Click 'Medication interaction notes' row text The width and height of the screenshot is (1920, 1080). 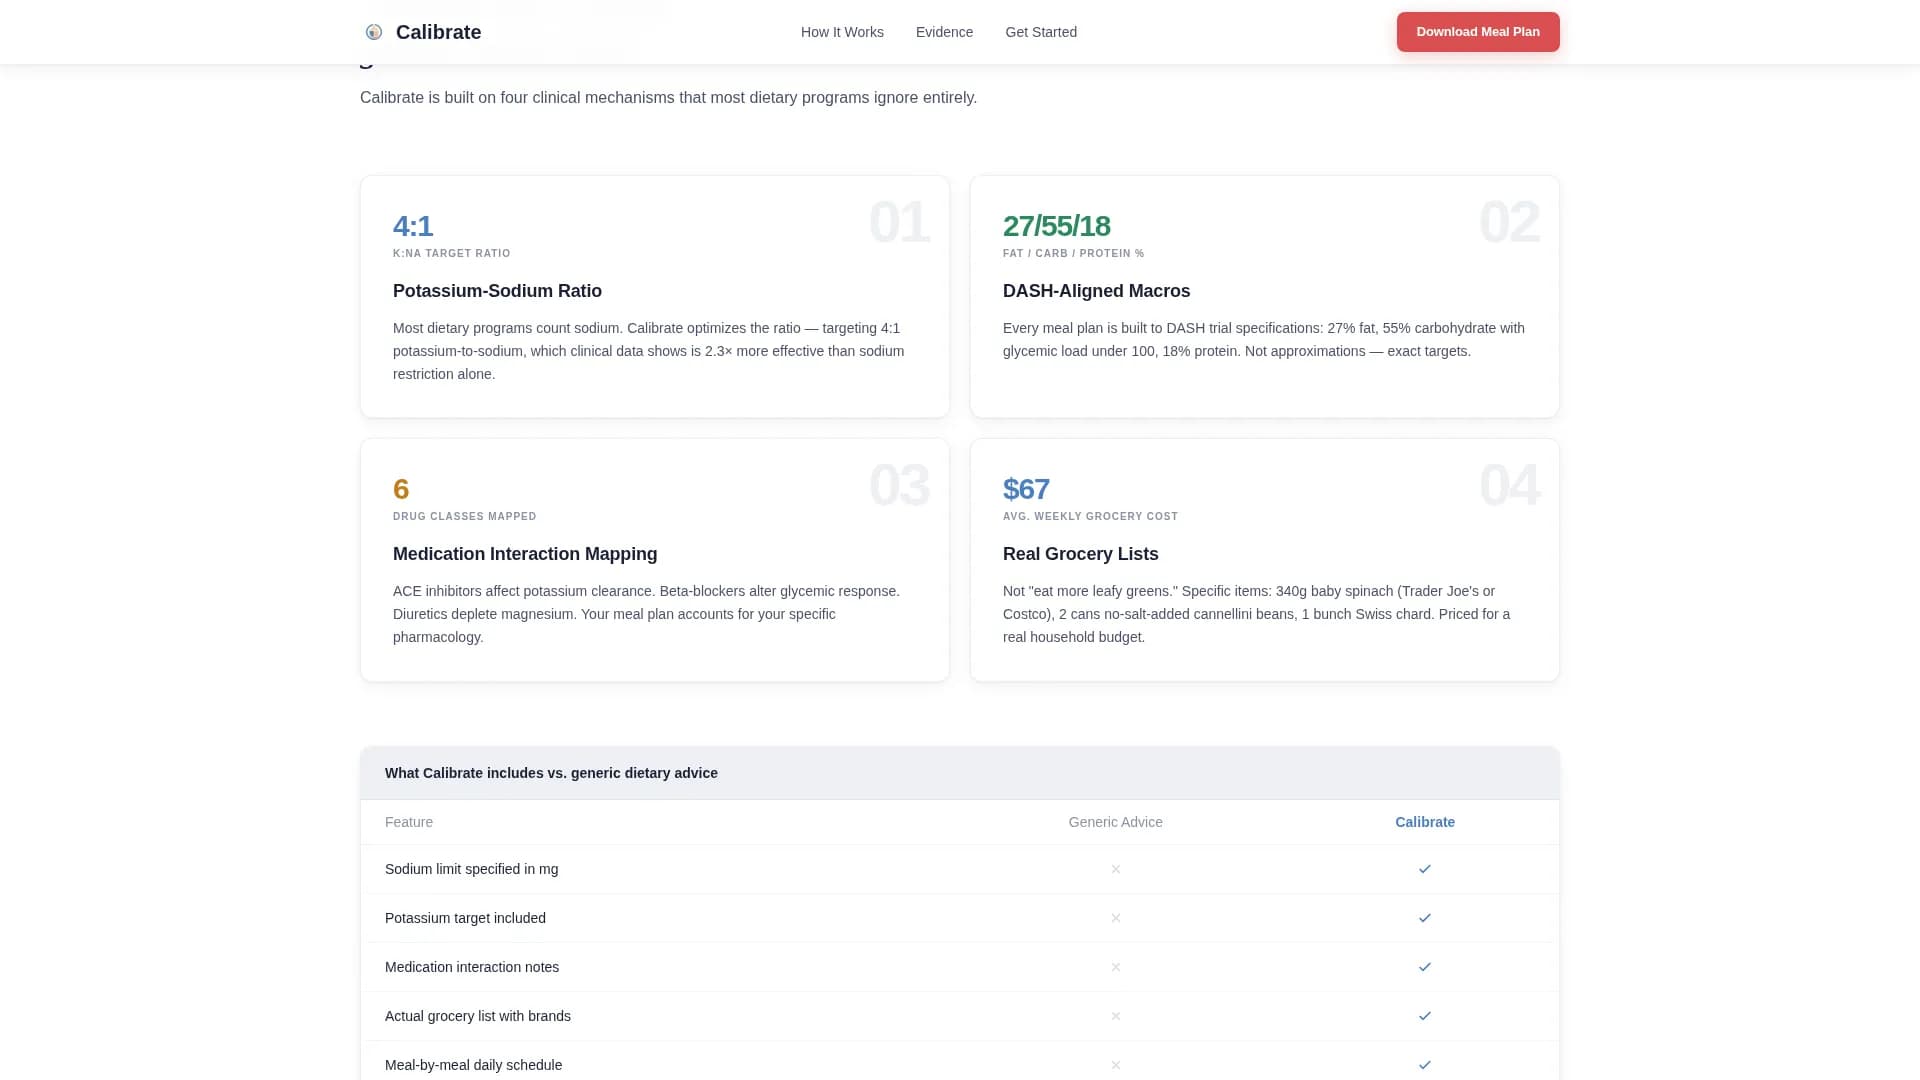point(472,967)
